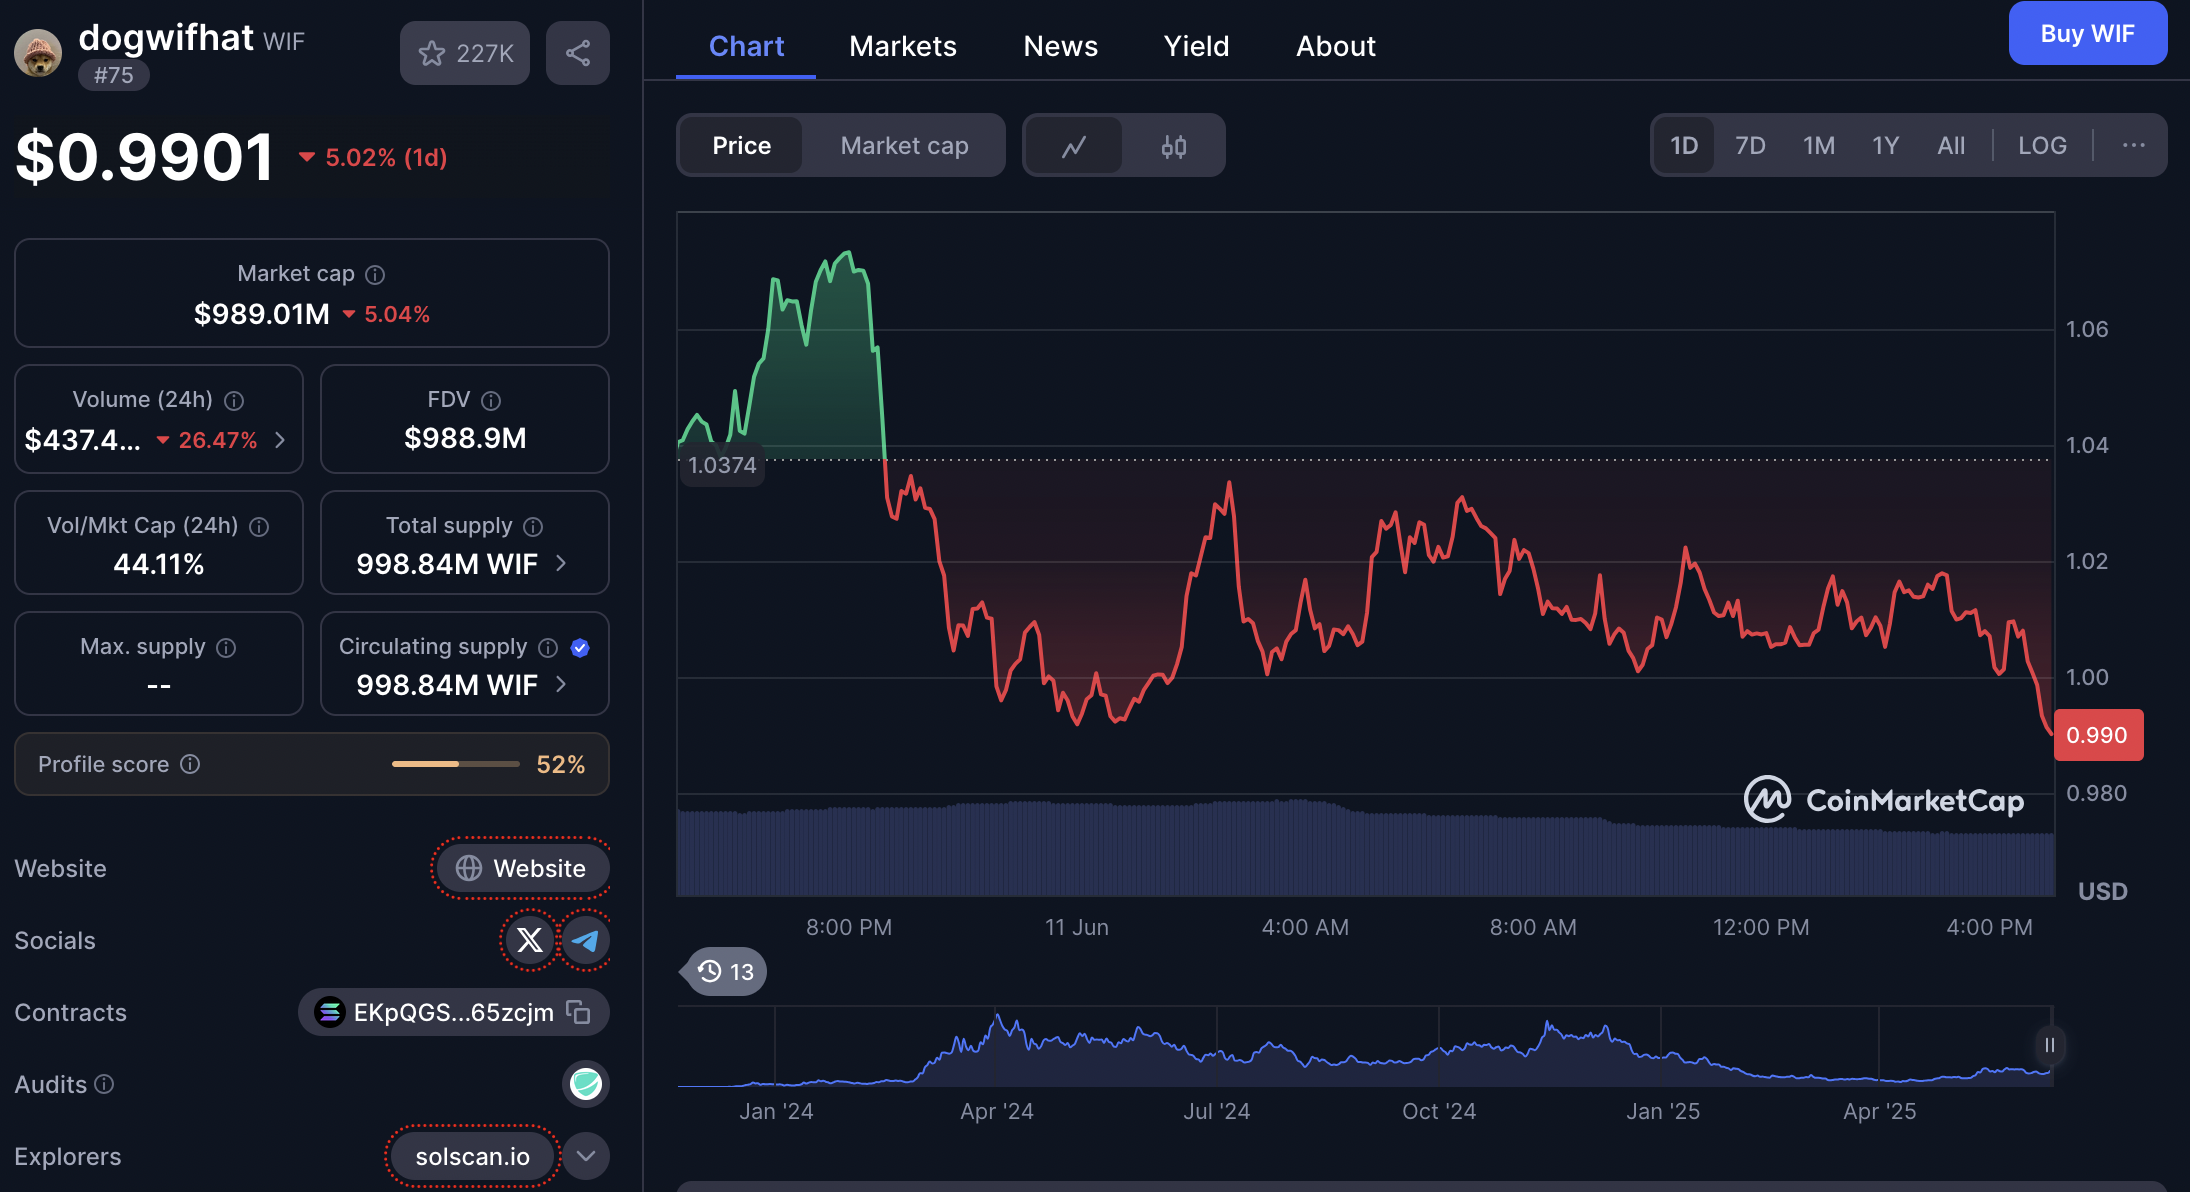
Task: Open the X (Twitter) social icon
Action: (x=530, y=940)
